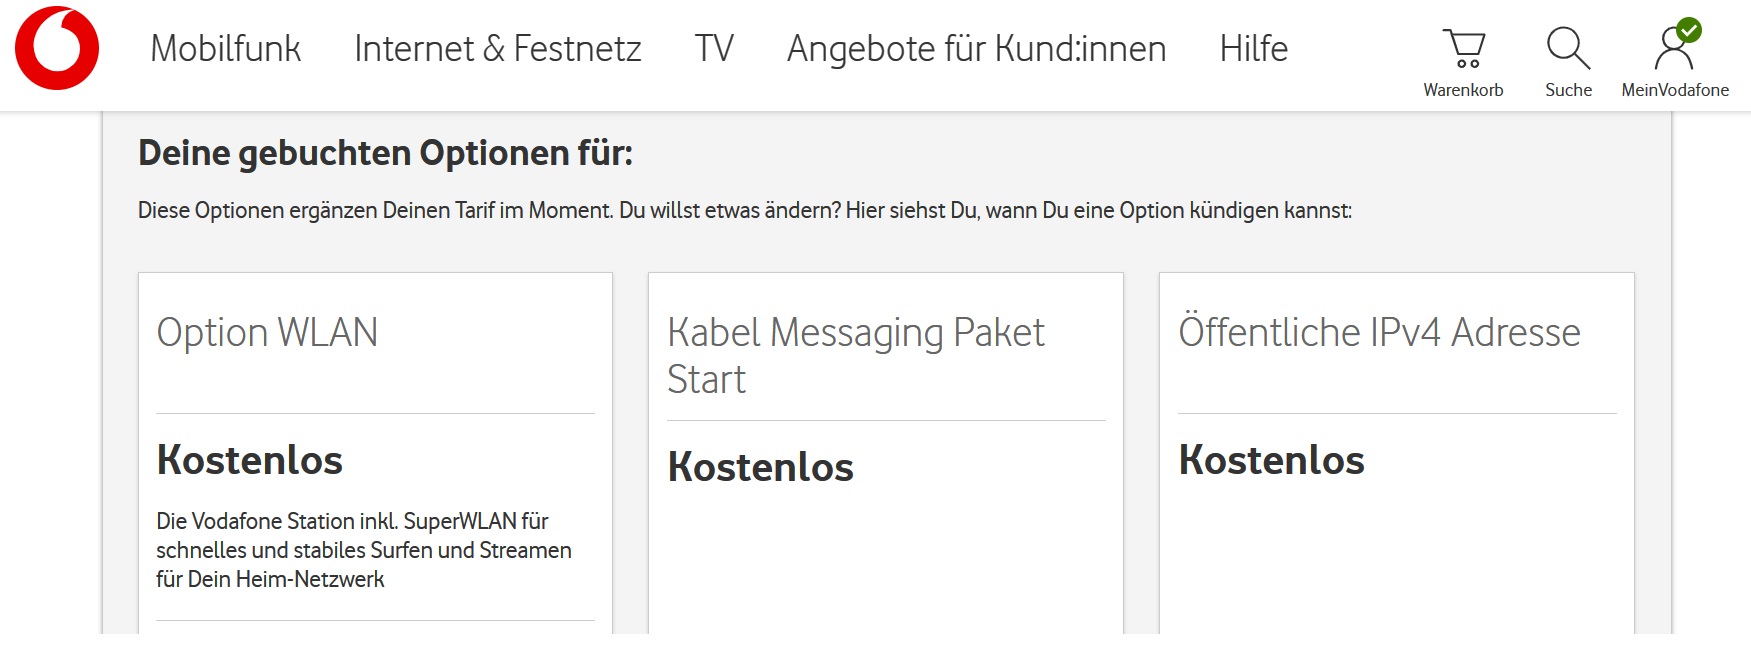Click the Warenkorb label
The width and height of the screenshot is (1751, 648).
point(1464,90)
